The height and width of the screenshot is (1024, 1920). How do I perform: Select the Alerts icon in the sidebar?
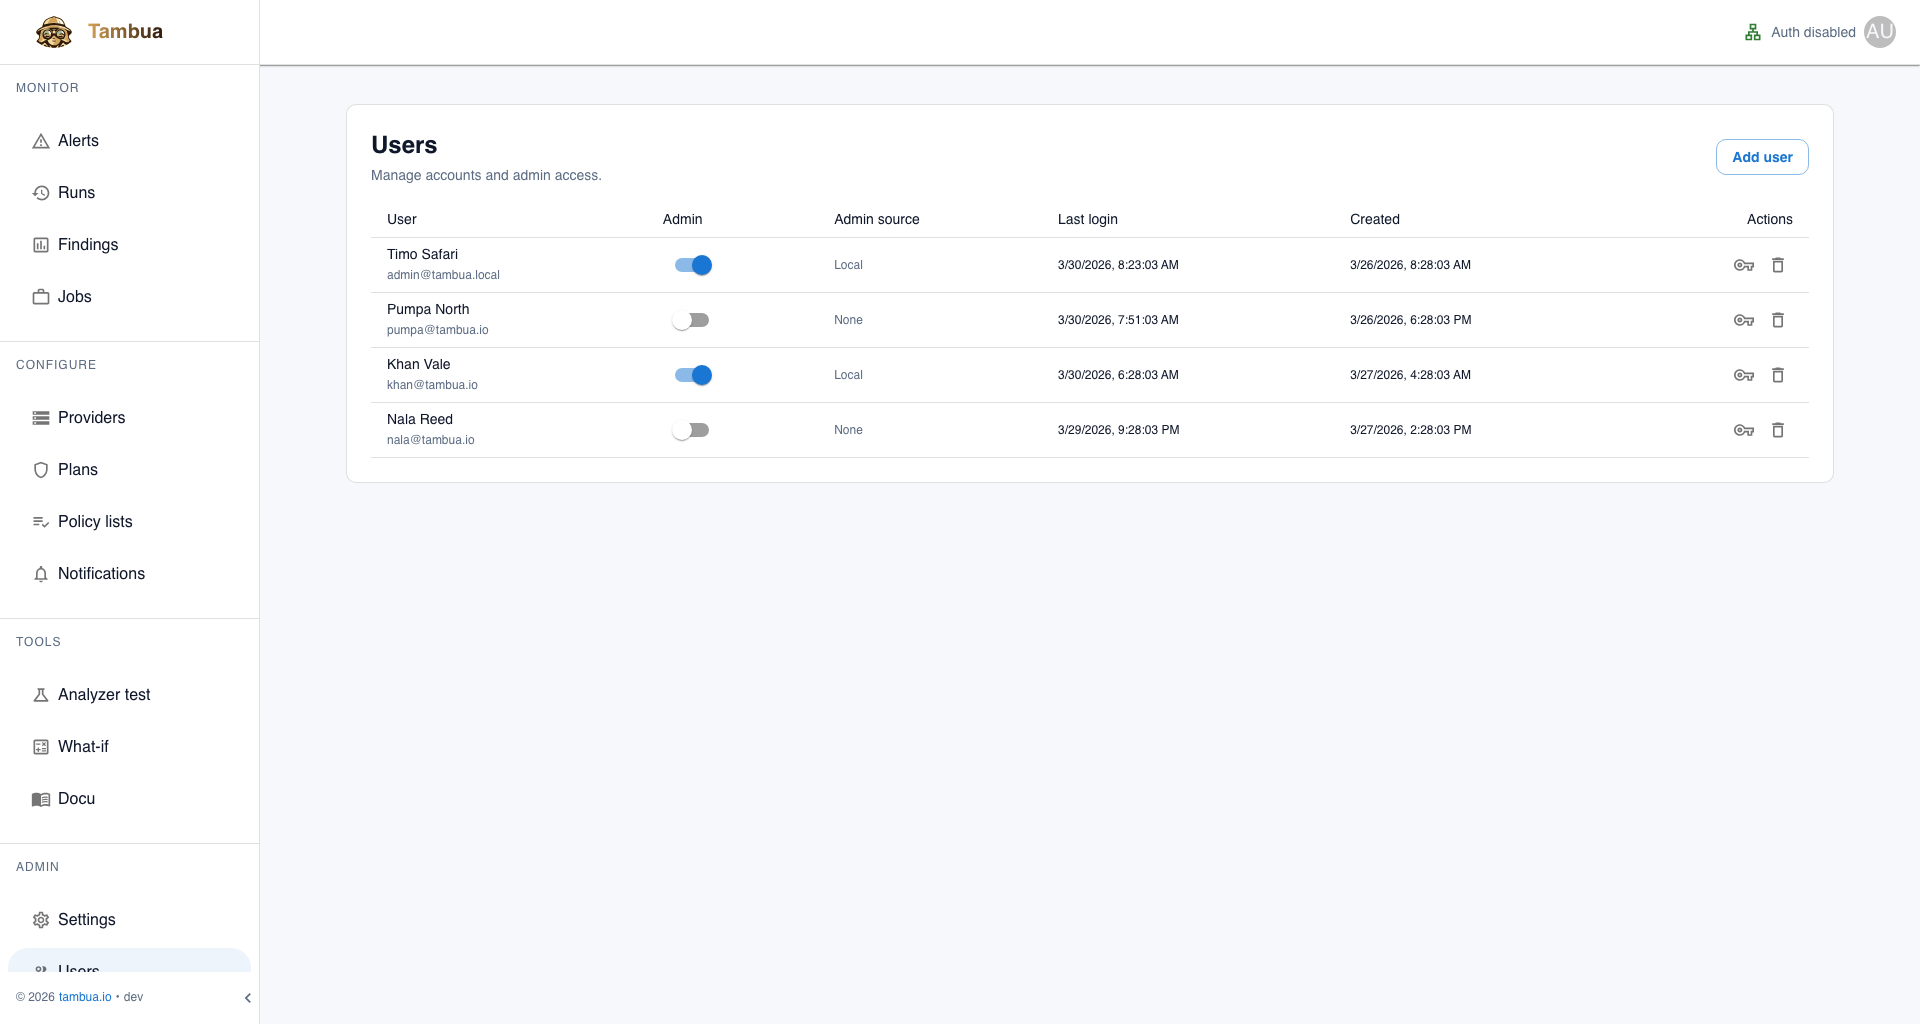click(x=40, y=140)
